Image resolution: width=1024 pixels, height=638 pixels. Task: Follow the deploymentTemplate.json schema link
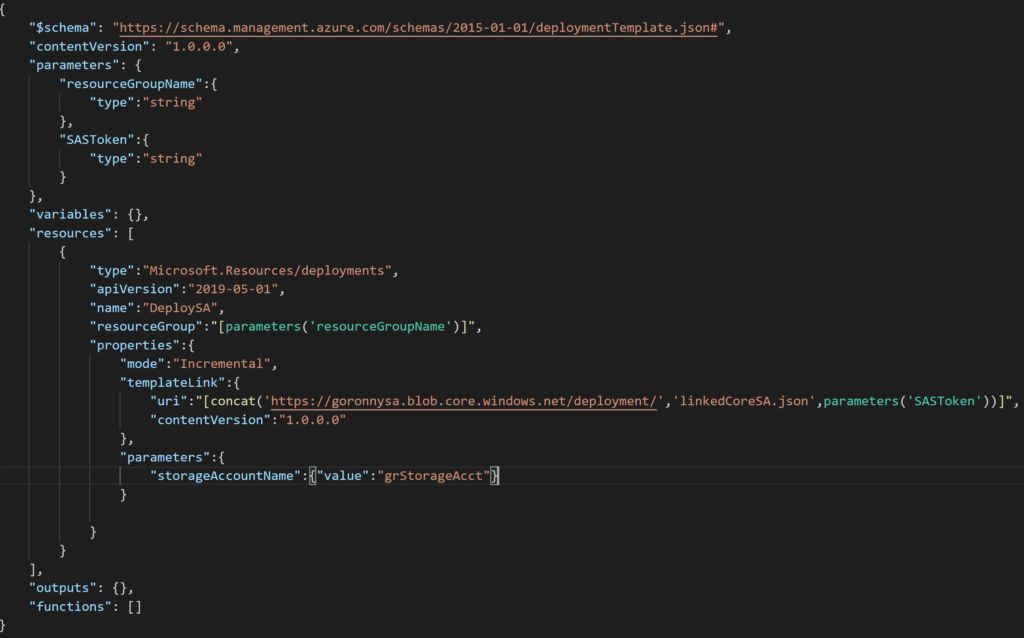tap(420, 27)
